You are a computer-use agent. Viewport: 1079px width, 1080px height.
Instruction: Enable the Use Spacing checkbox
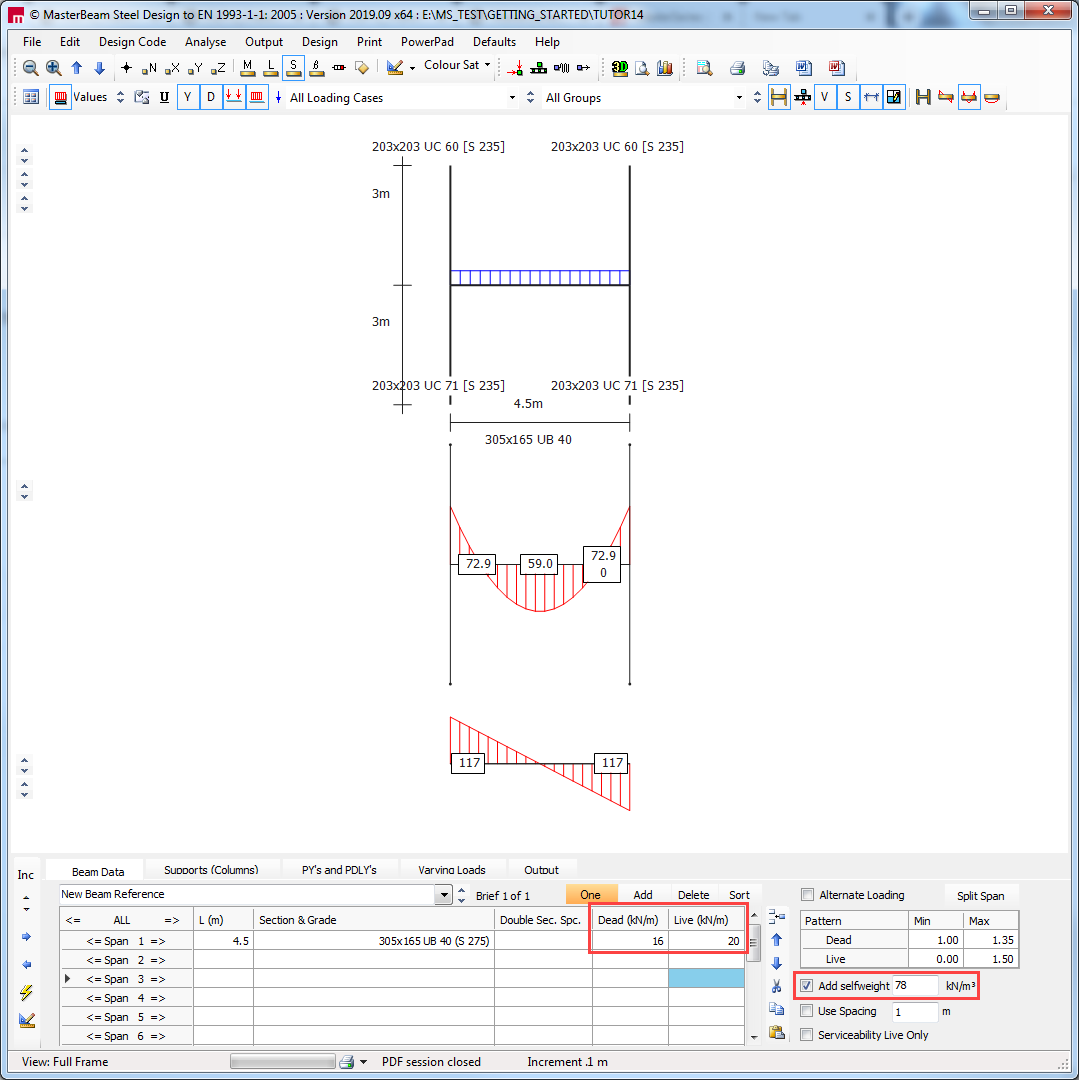807,1011
